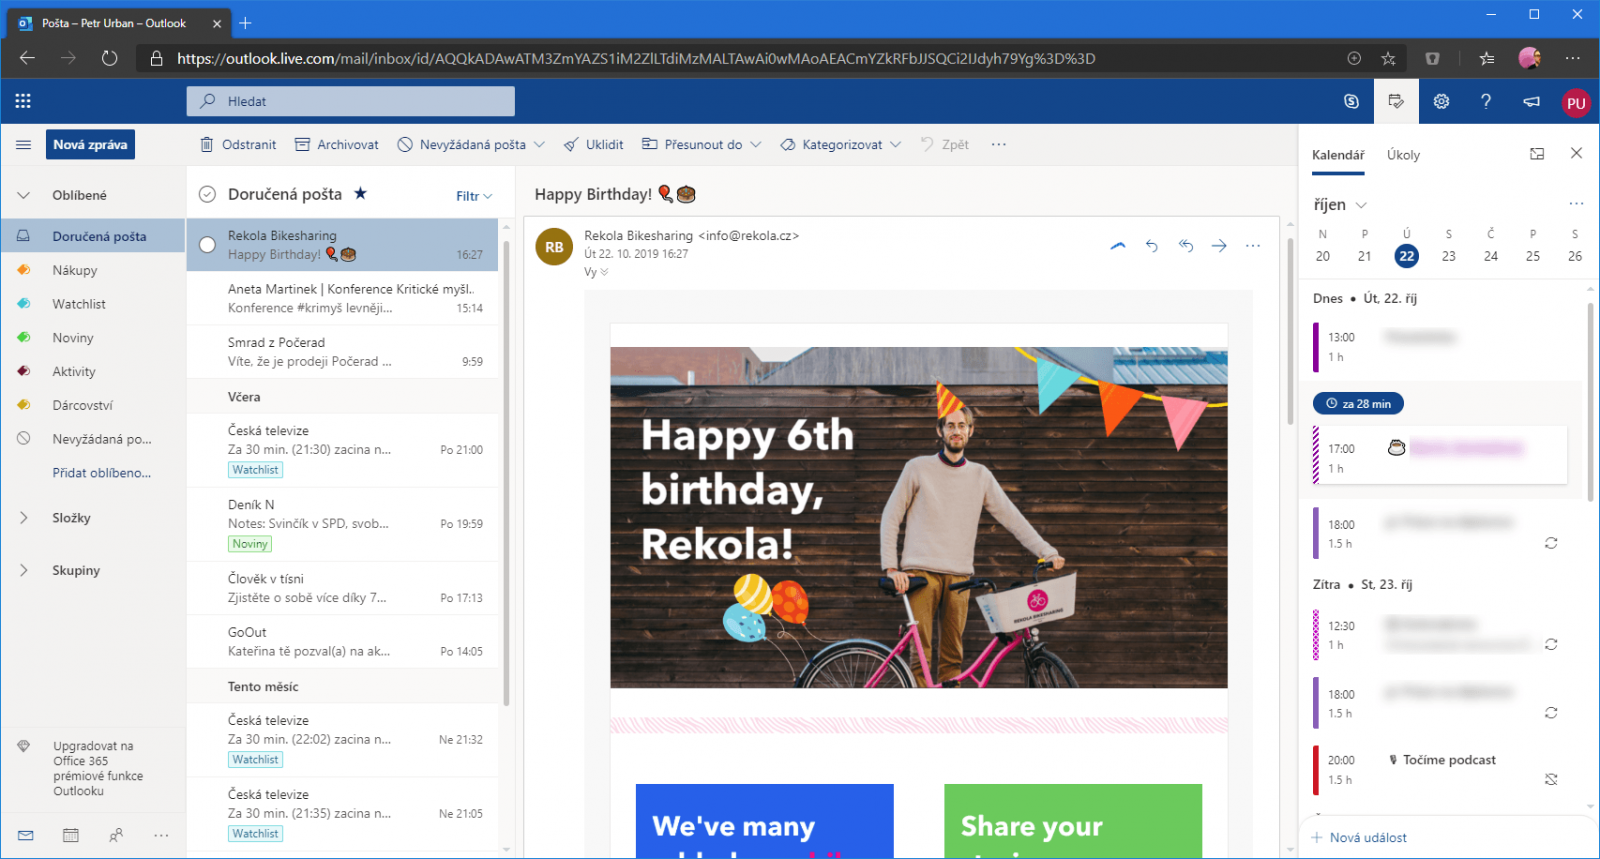Switch to the People module icon
Screen dimensions: 1600x859
tap(116, 835)
